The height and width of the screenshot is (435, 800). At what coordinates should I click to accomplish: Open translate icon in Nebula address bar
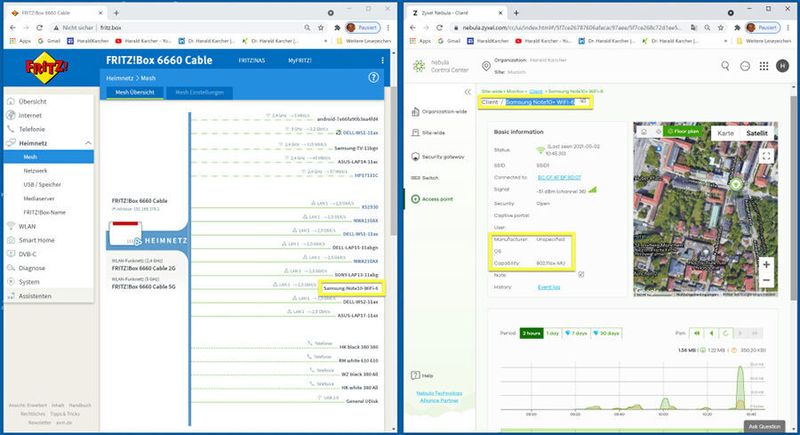[693, 28]
